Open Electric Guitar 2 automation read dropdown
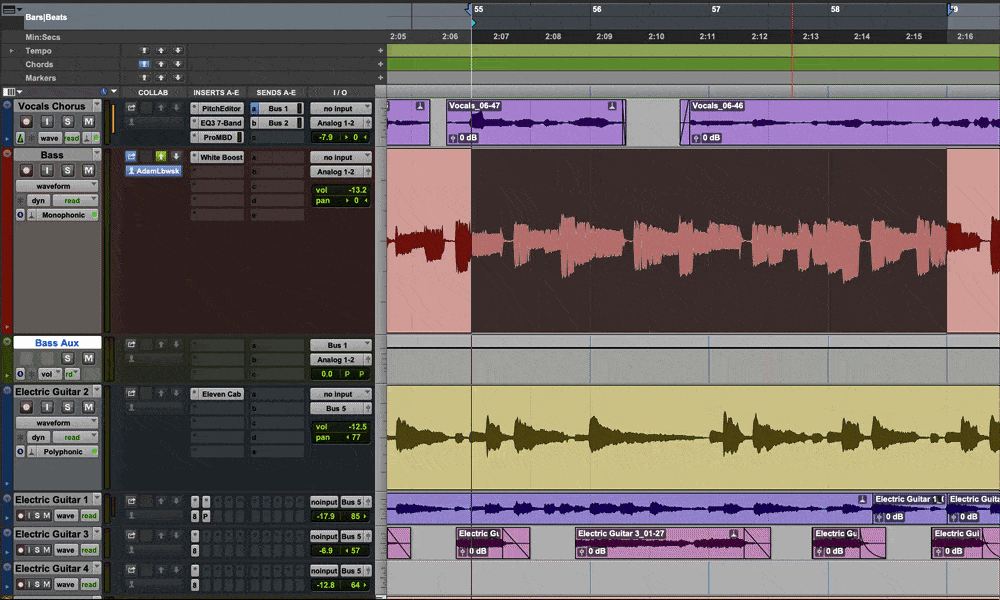The height and width of the screenshot is (600, 1000). tap(74, 437)
